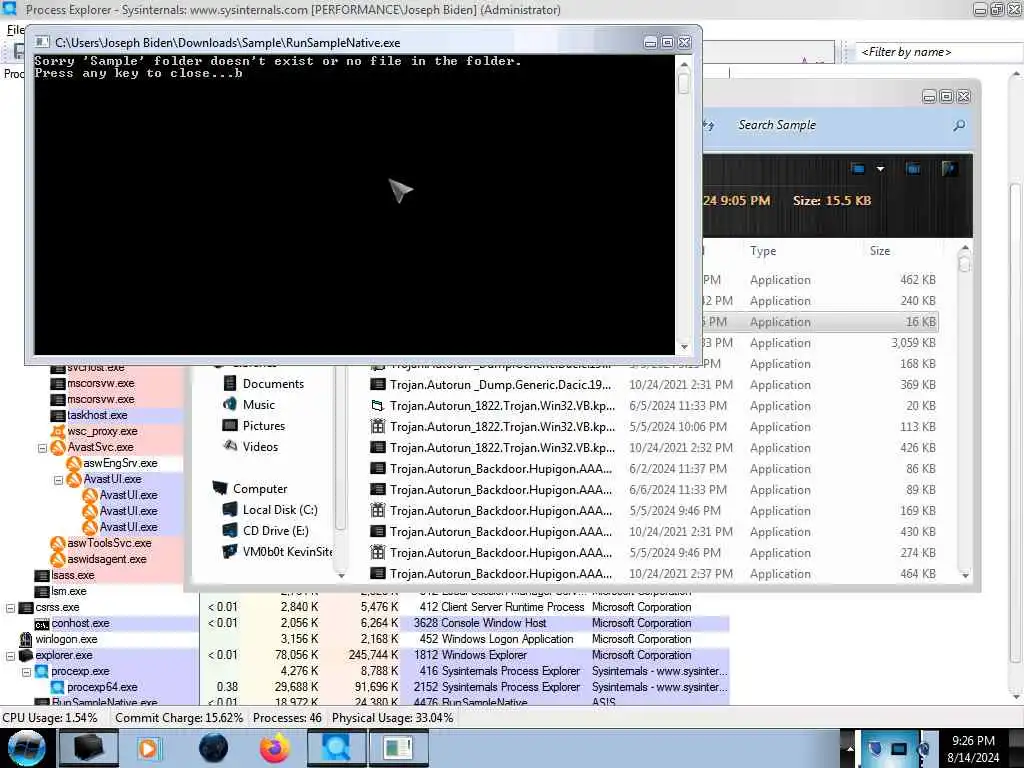The height and width of the screenshot is (768, 1024).
Task: Collapse the explorer.exe tree node
Action: coord(10,656)
